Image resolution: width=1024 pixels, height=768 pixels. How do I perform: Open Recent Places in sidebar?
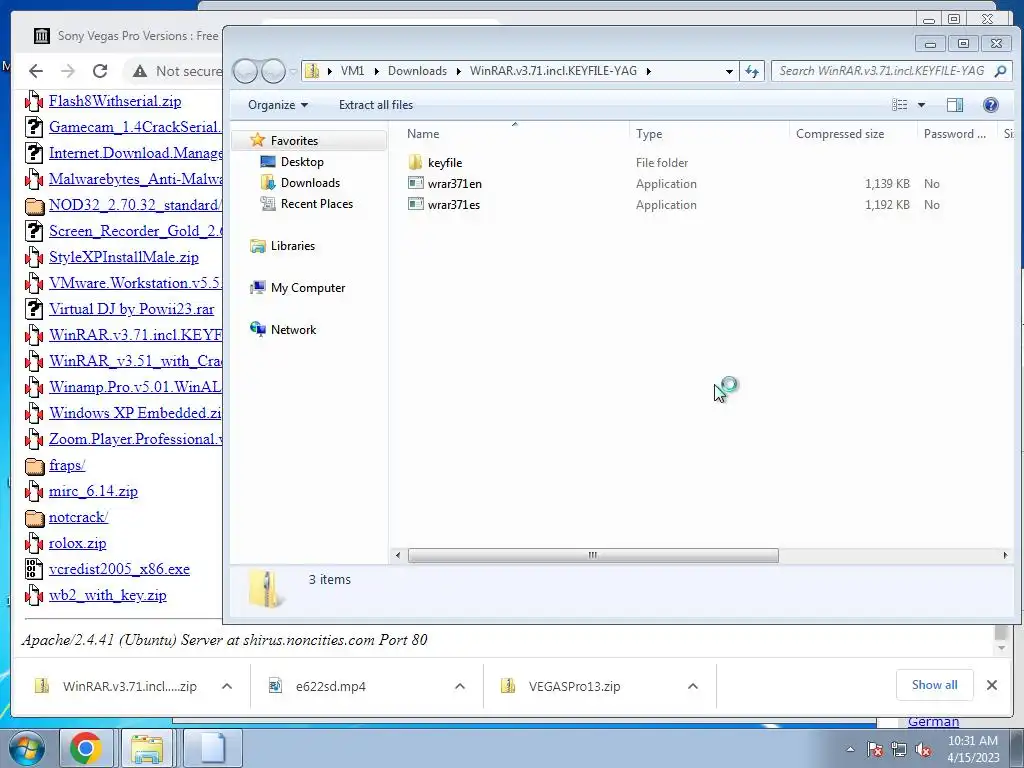[317, 203]
